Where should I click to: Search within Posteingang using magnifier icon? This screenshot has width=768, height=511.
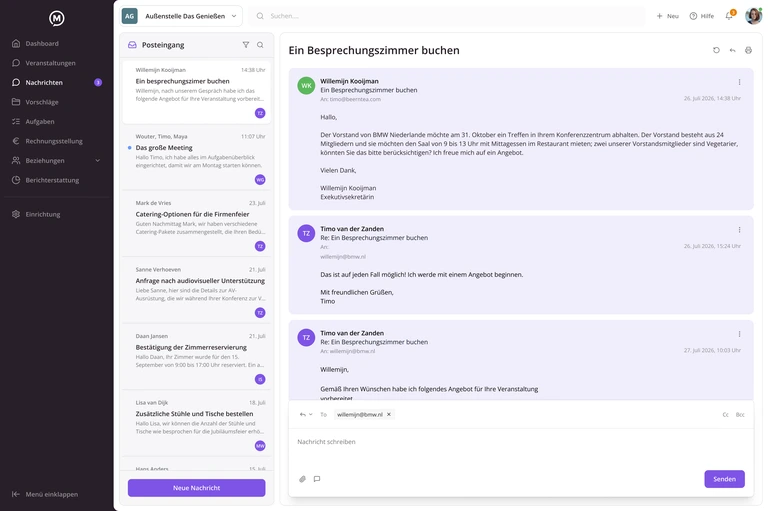tap(260, 45)
